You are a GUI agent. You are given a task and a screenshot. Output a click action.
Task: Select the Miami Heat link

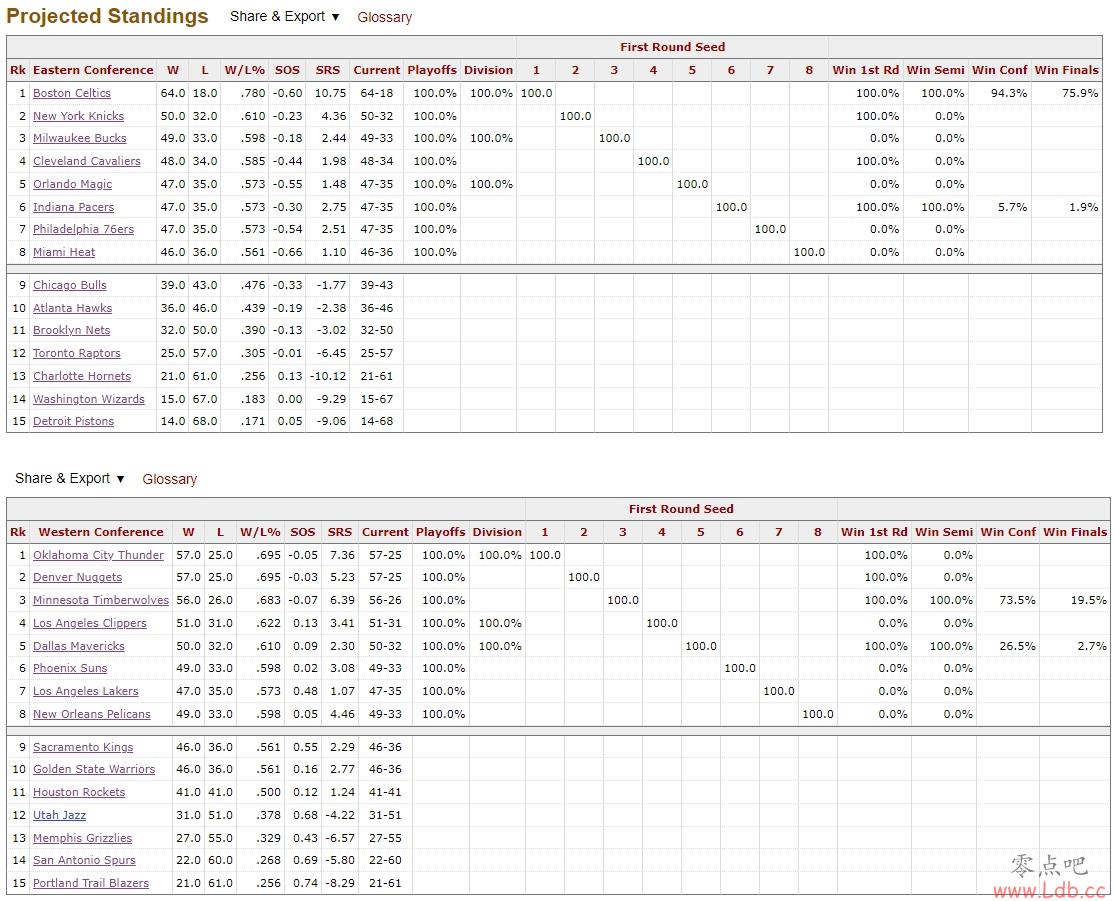pyautogui.click(x=64, y=252)
